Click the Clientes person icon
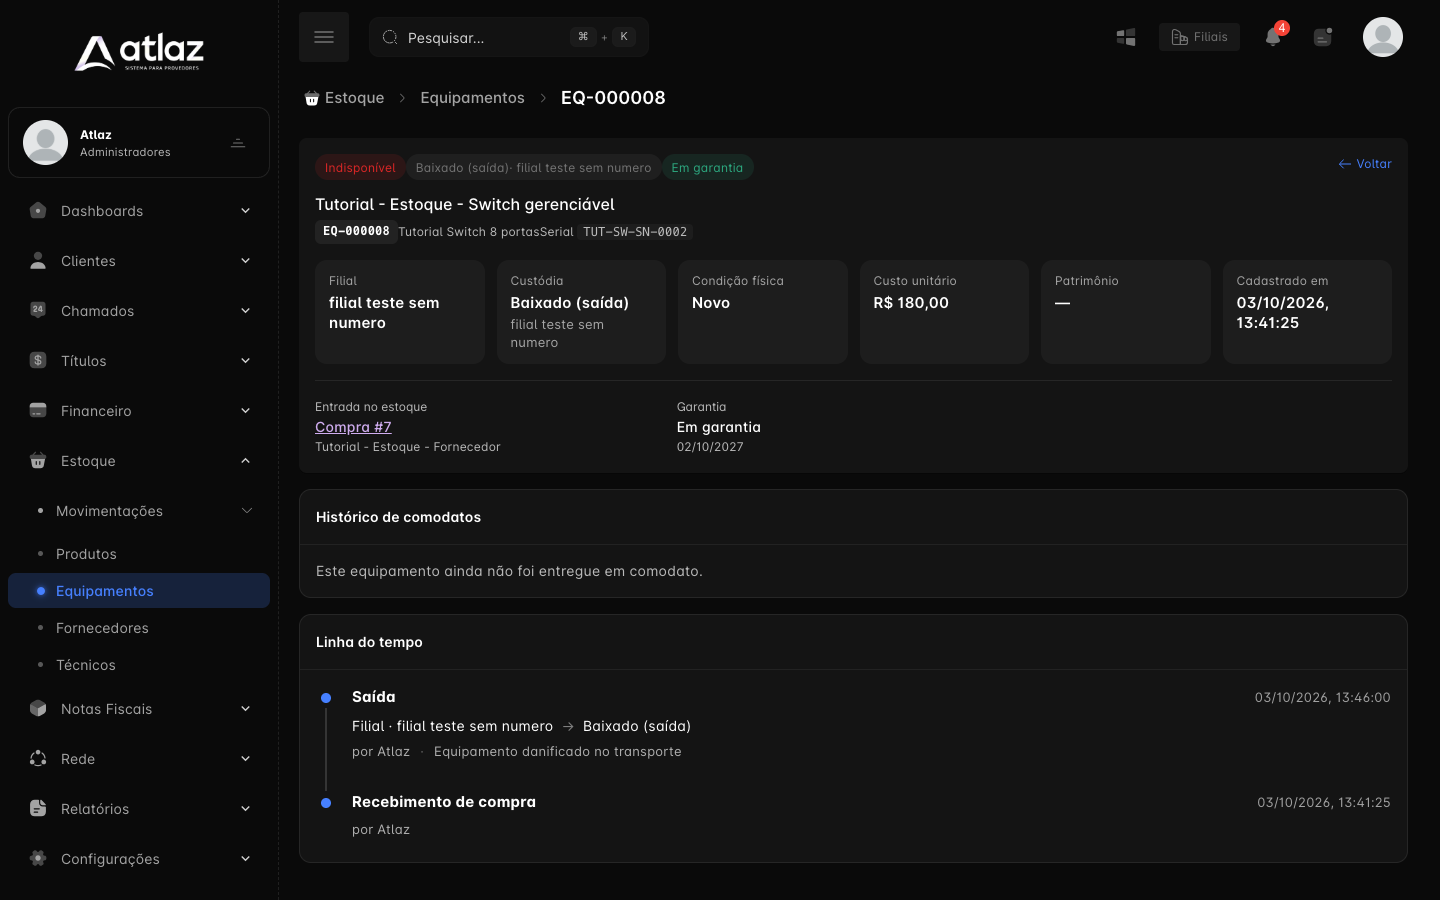This screenshot has width=1440, height=900. 38,260
